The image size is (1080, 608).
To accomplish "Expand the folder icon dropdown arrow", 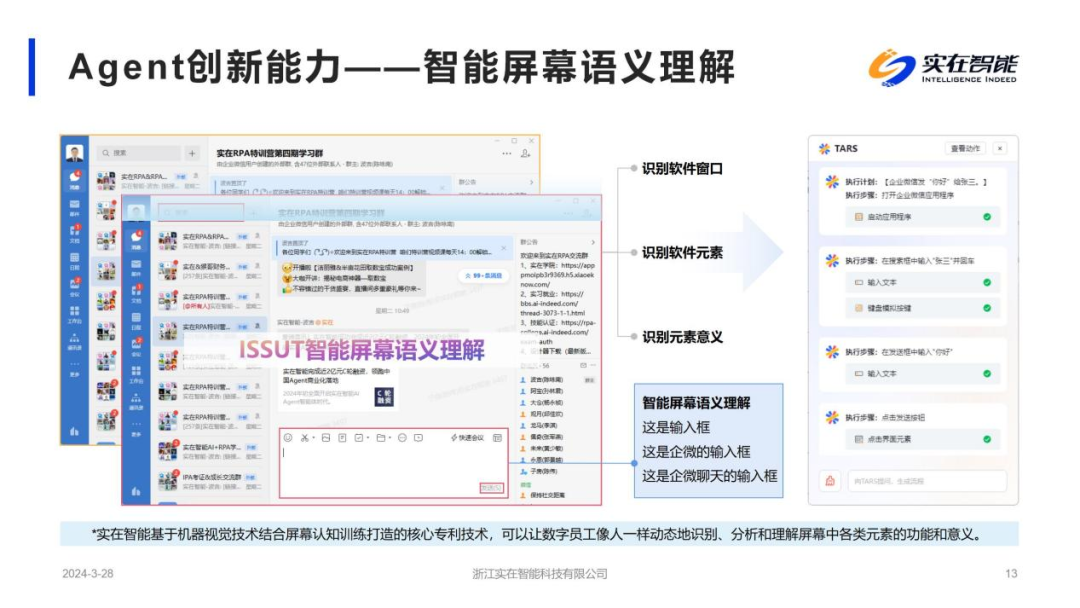I will coord(389,438).
